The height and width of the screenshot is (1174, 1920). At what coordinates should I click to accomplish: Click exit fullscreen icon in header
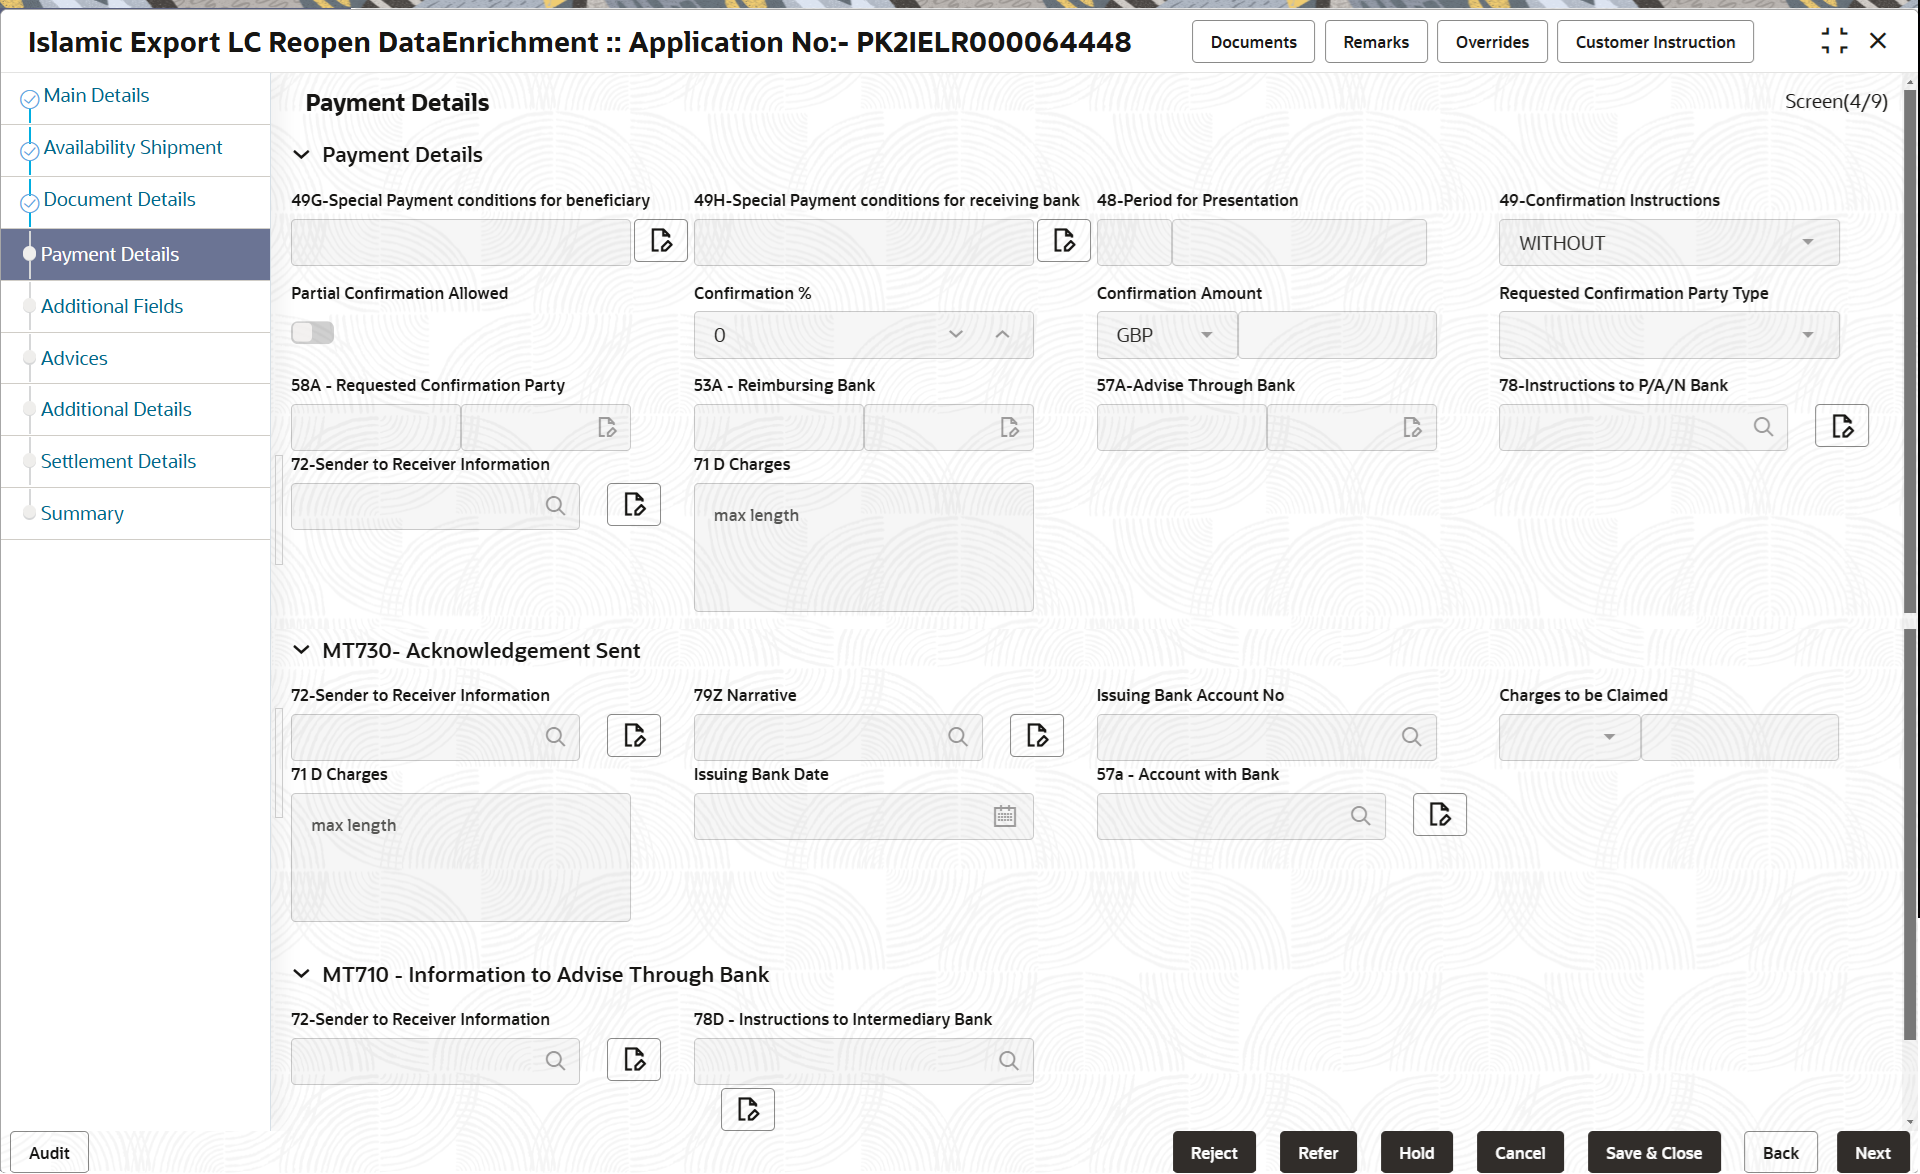[x=1834, y=41]
